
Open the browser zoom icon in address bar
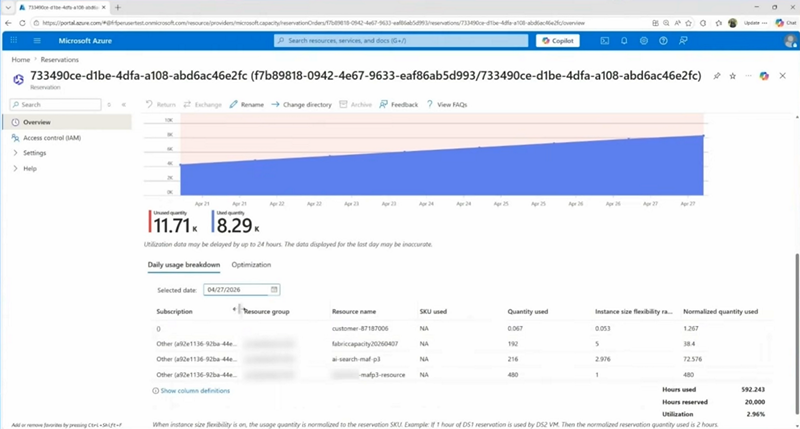click(x=666, y=23)
